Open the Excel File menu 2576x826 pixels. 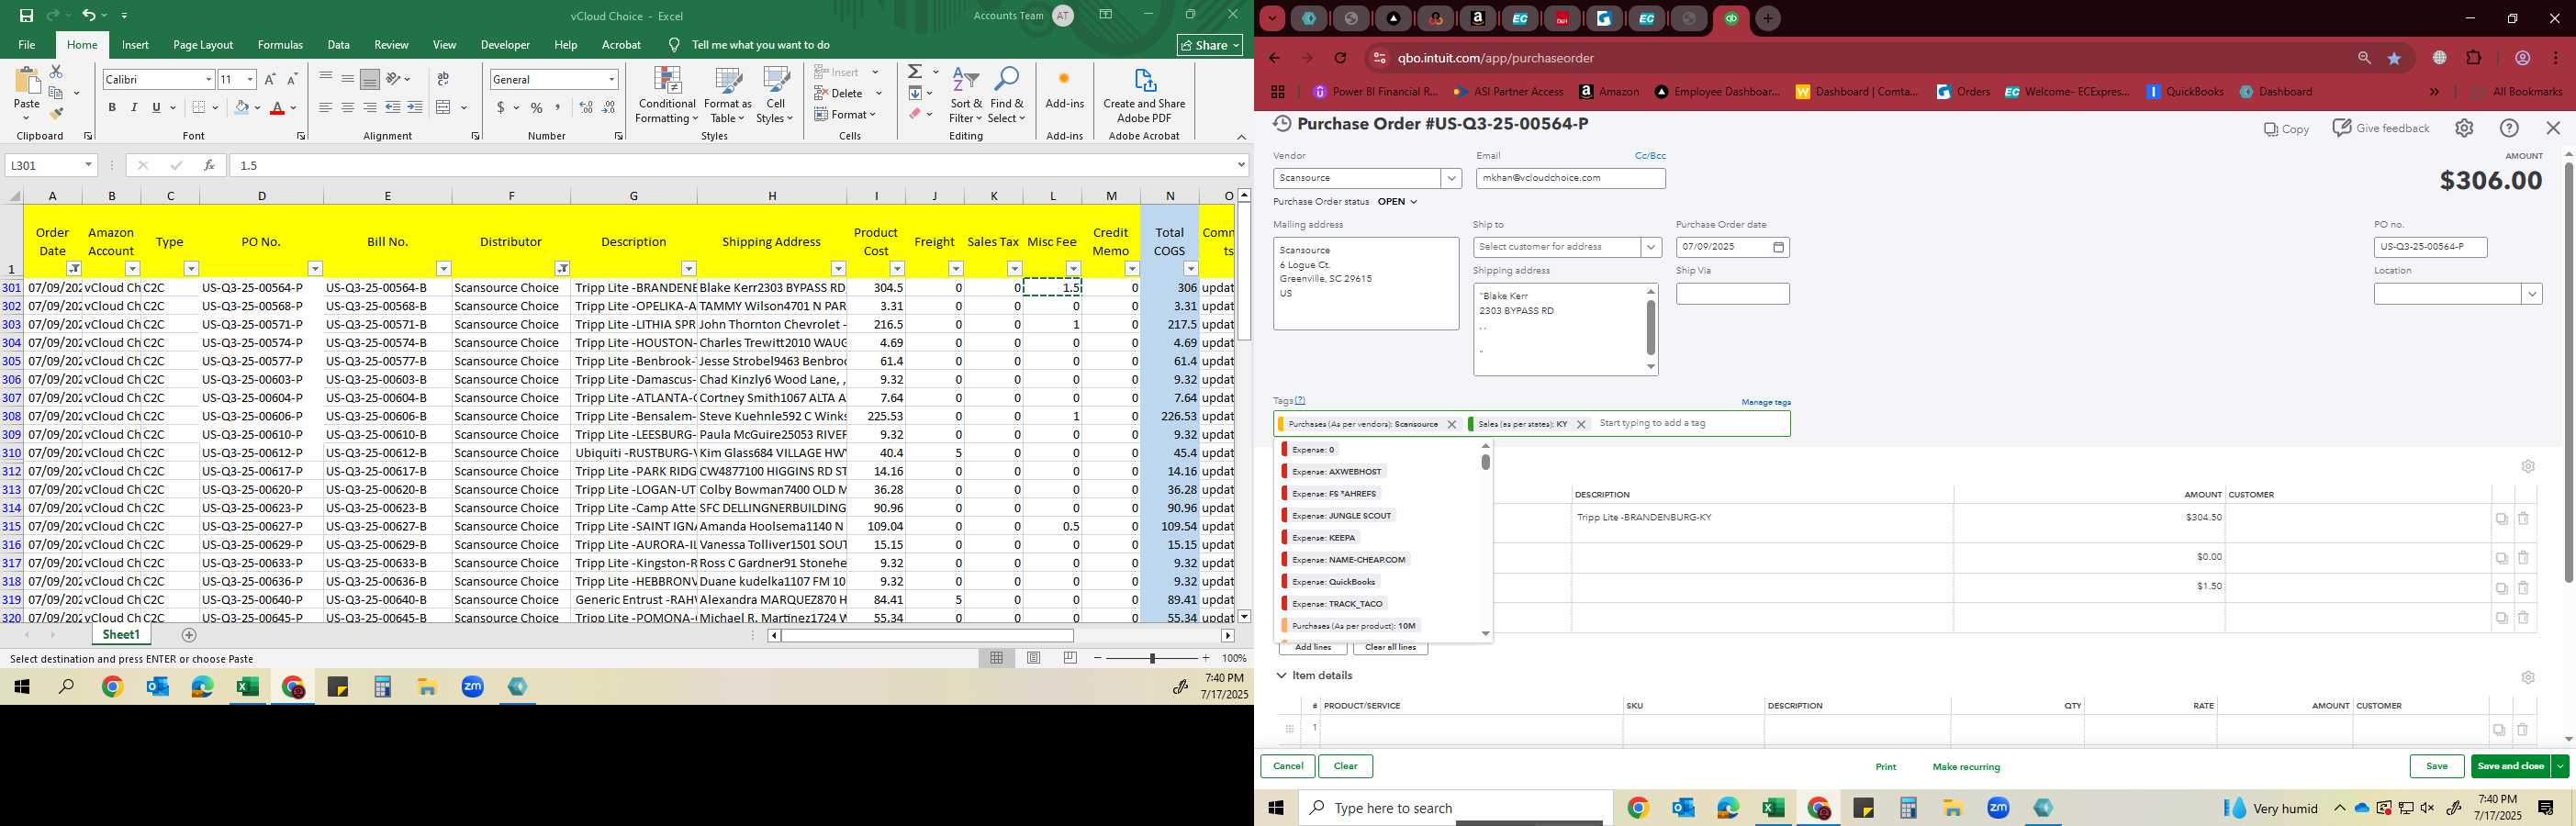point(27,45)
